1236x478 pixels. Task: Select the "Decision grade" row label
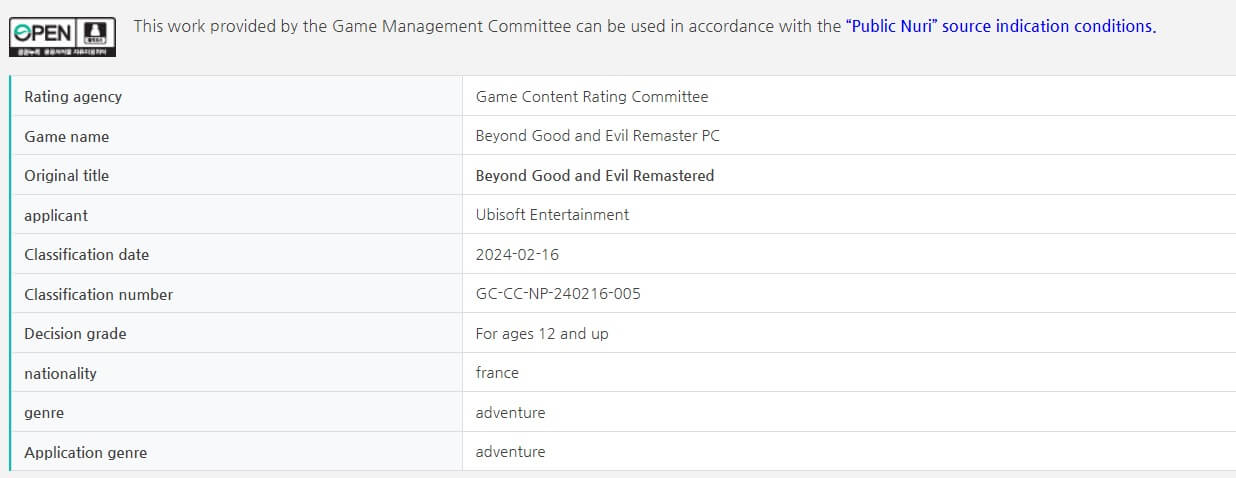pos(76,334)
